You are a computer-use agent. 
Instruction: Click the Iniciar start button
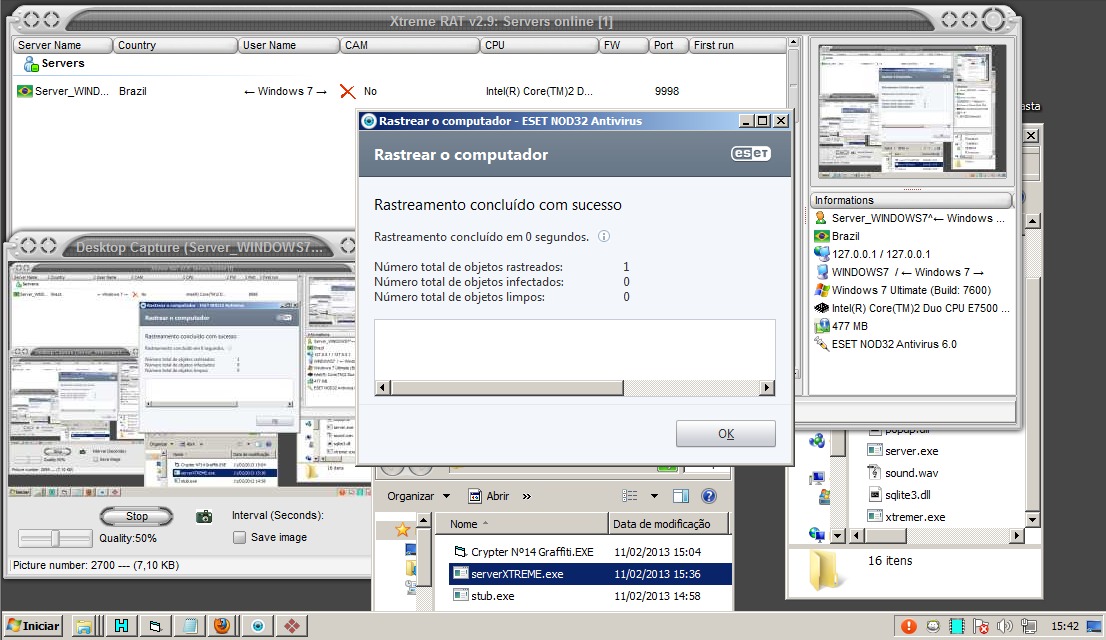33,626
